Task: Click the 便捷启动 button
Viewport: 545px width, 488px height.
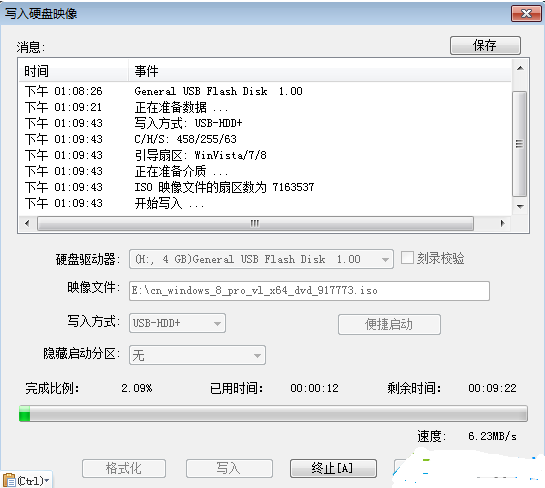Action: (389, 324)
